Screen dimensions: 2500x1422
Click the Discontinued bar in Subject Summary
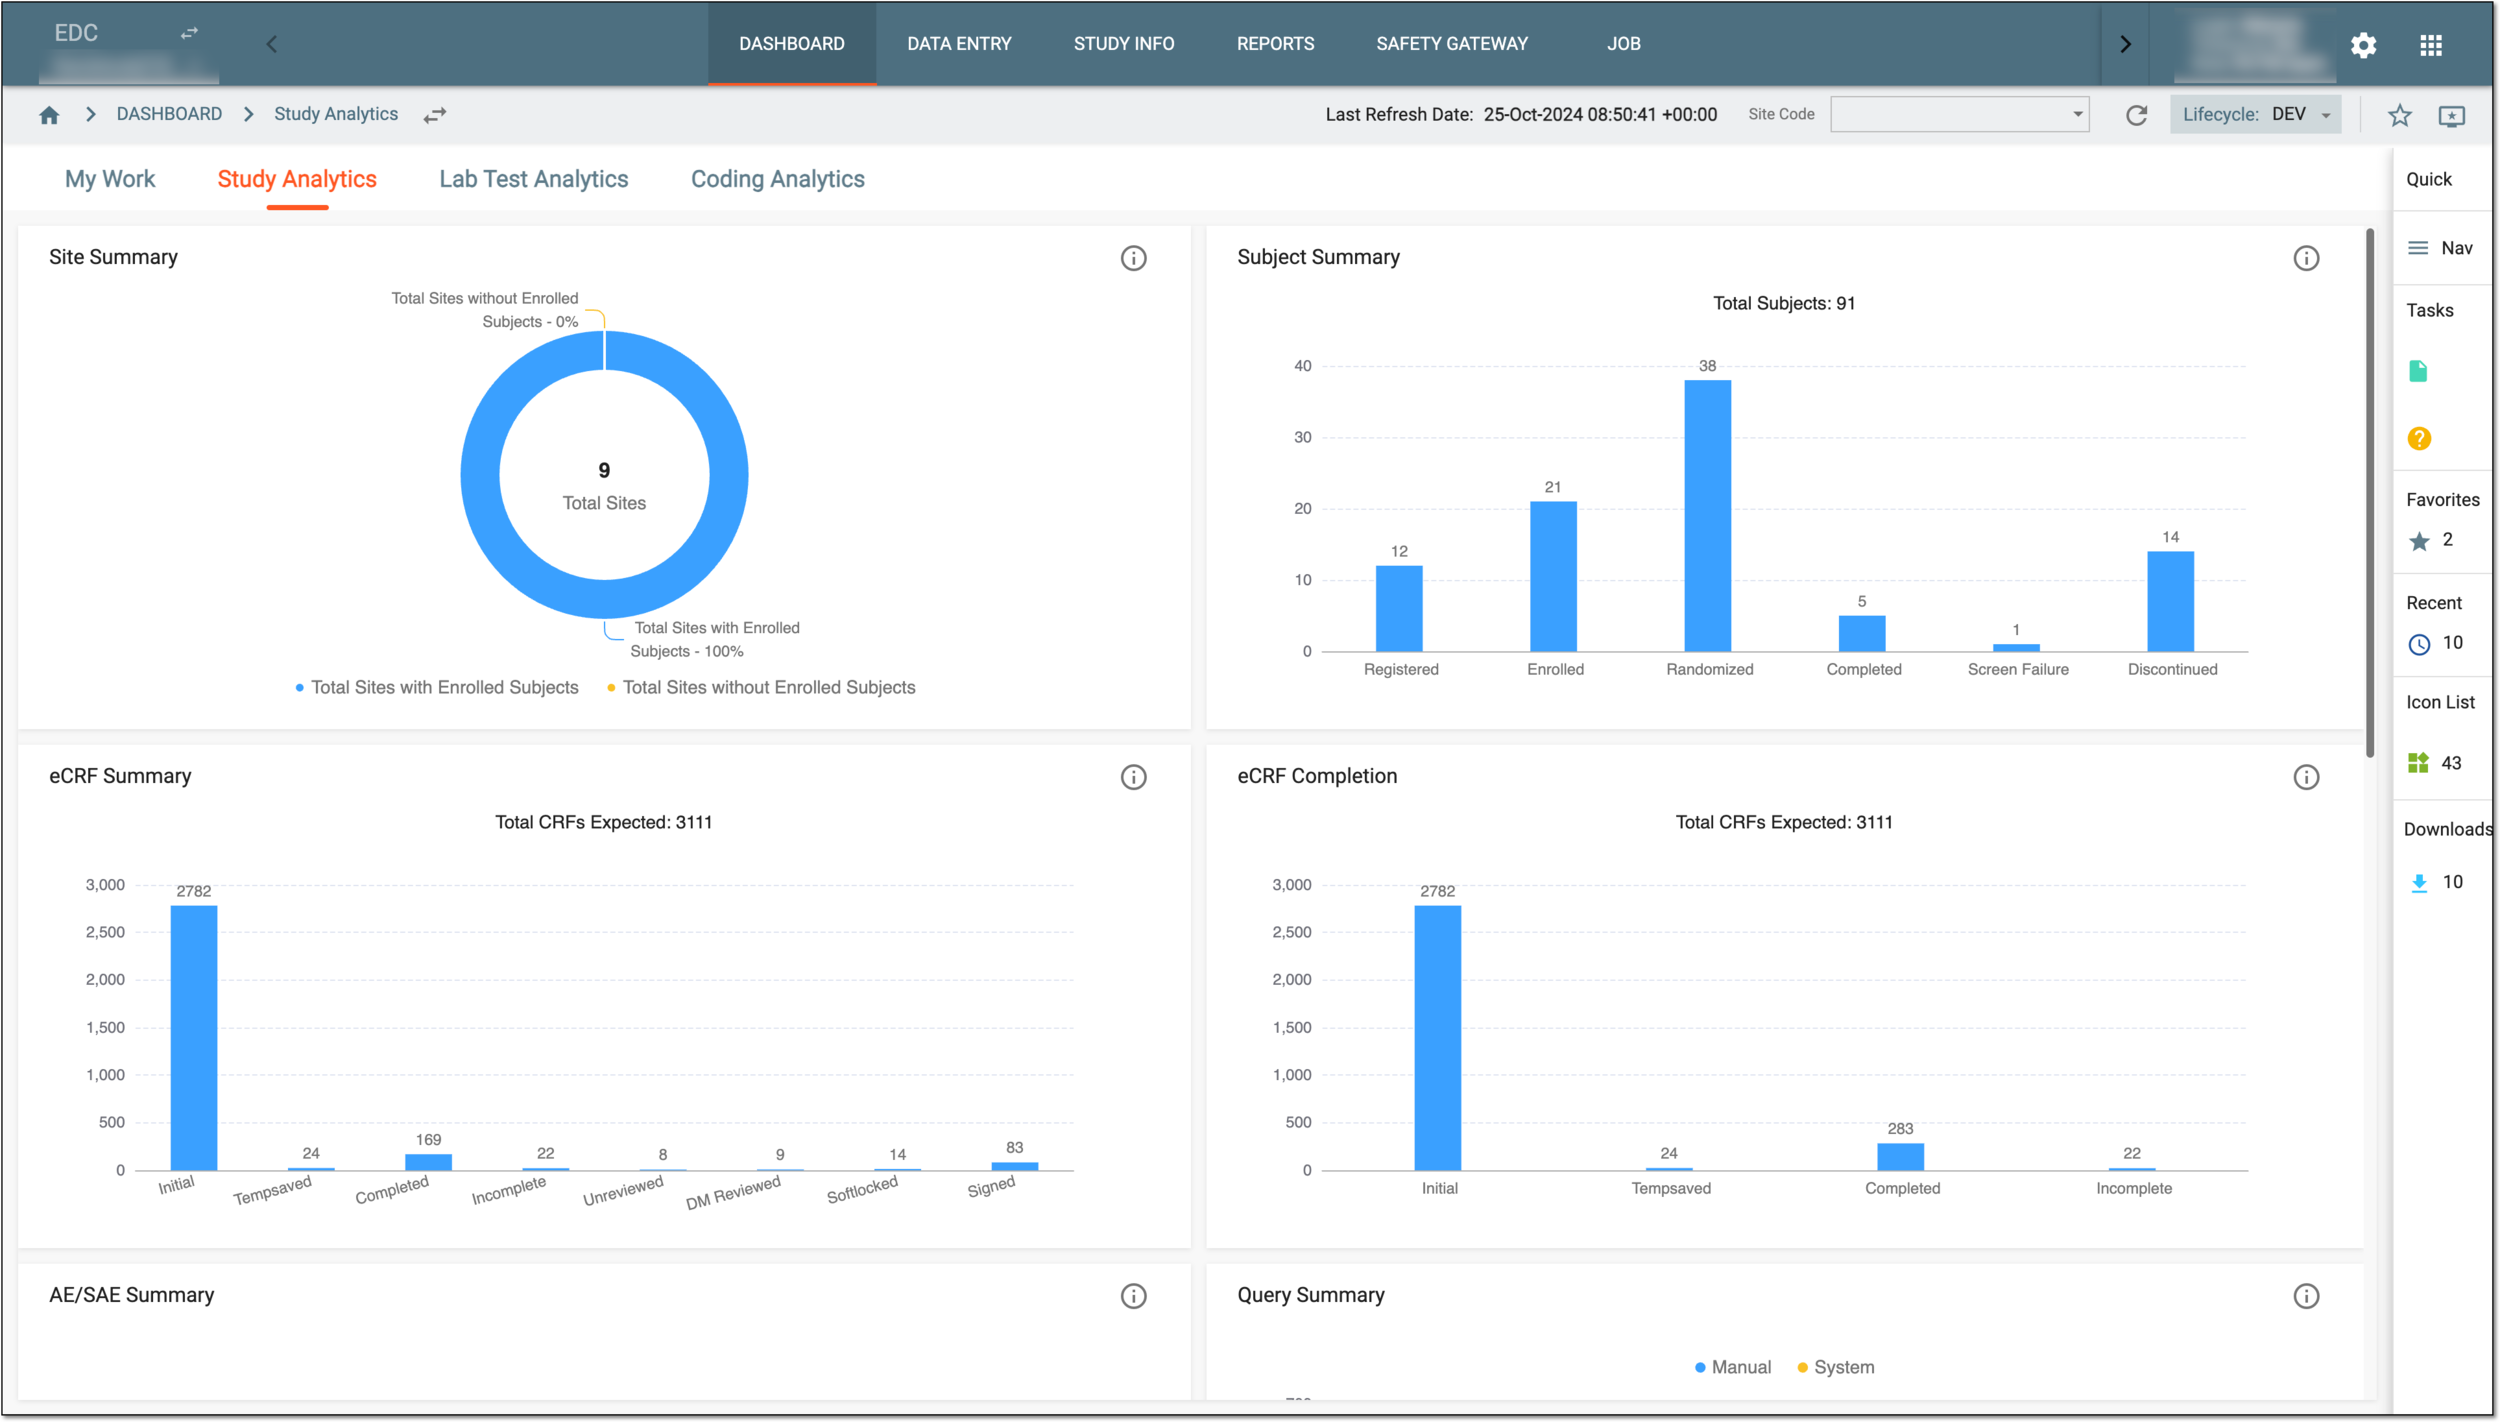[x=2170, y=602]
